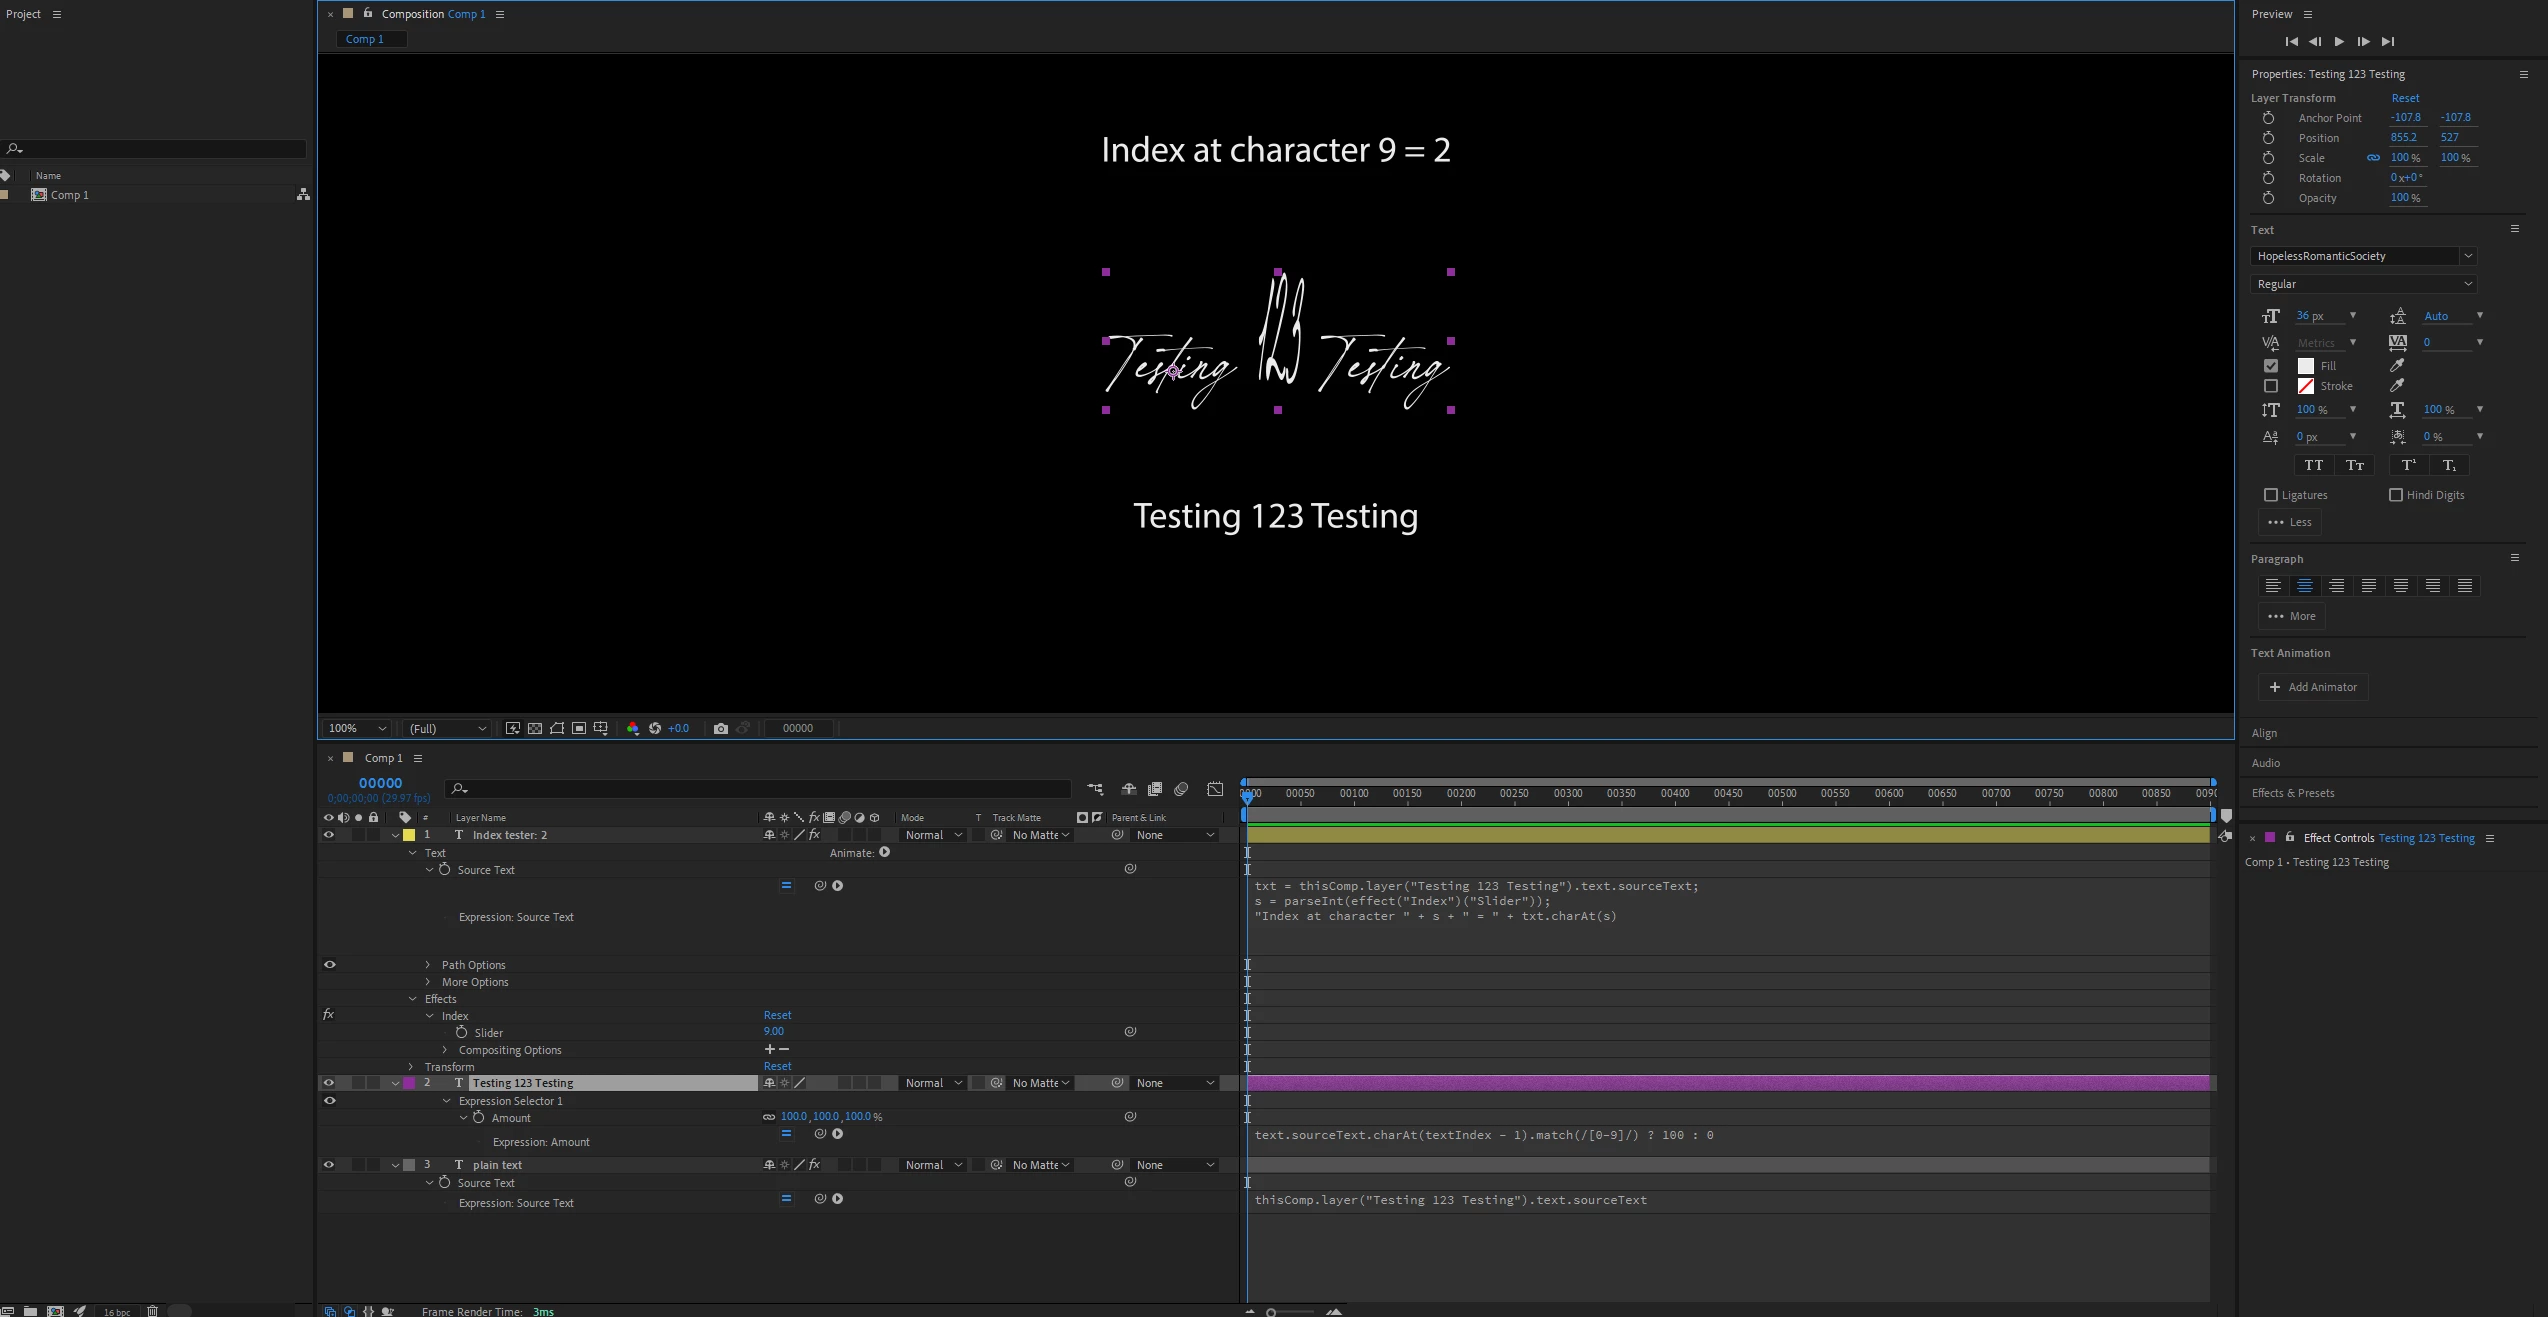Hide the plain text layer
2548x1317 pixels.
pos(328,1165)
